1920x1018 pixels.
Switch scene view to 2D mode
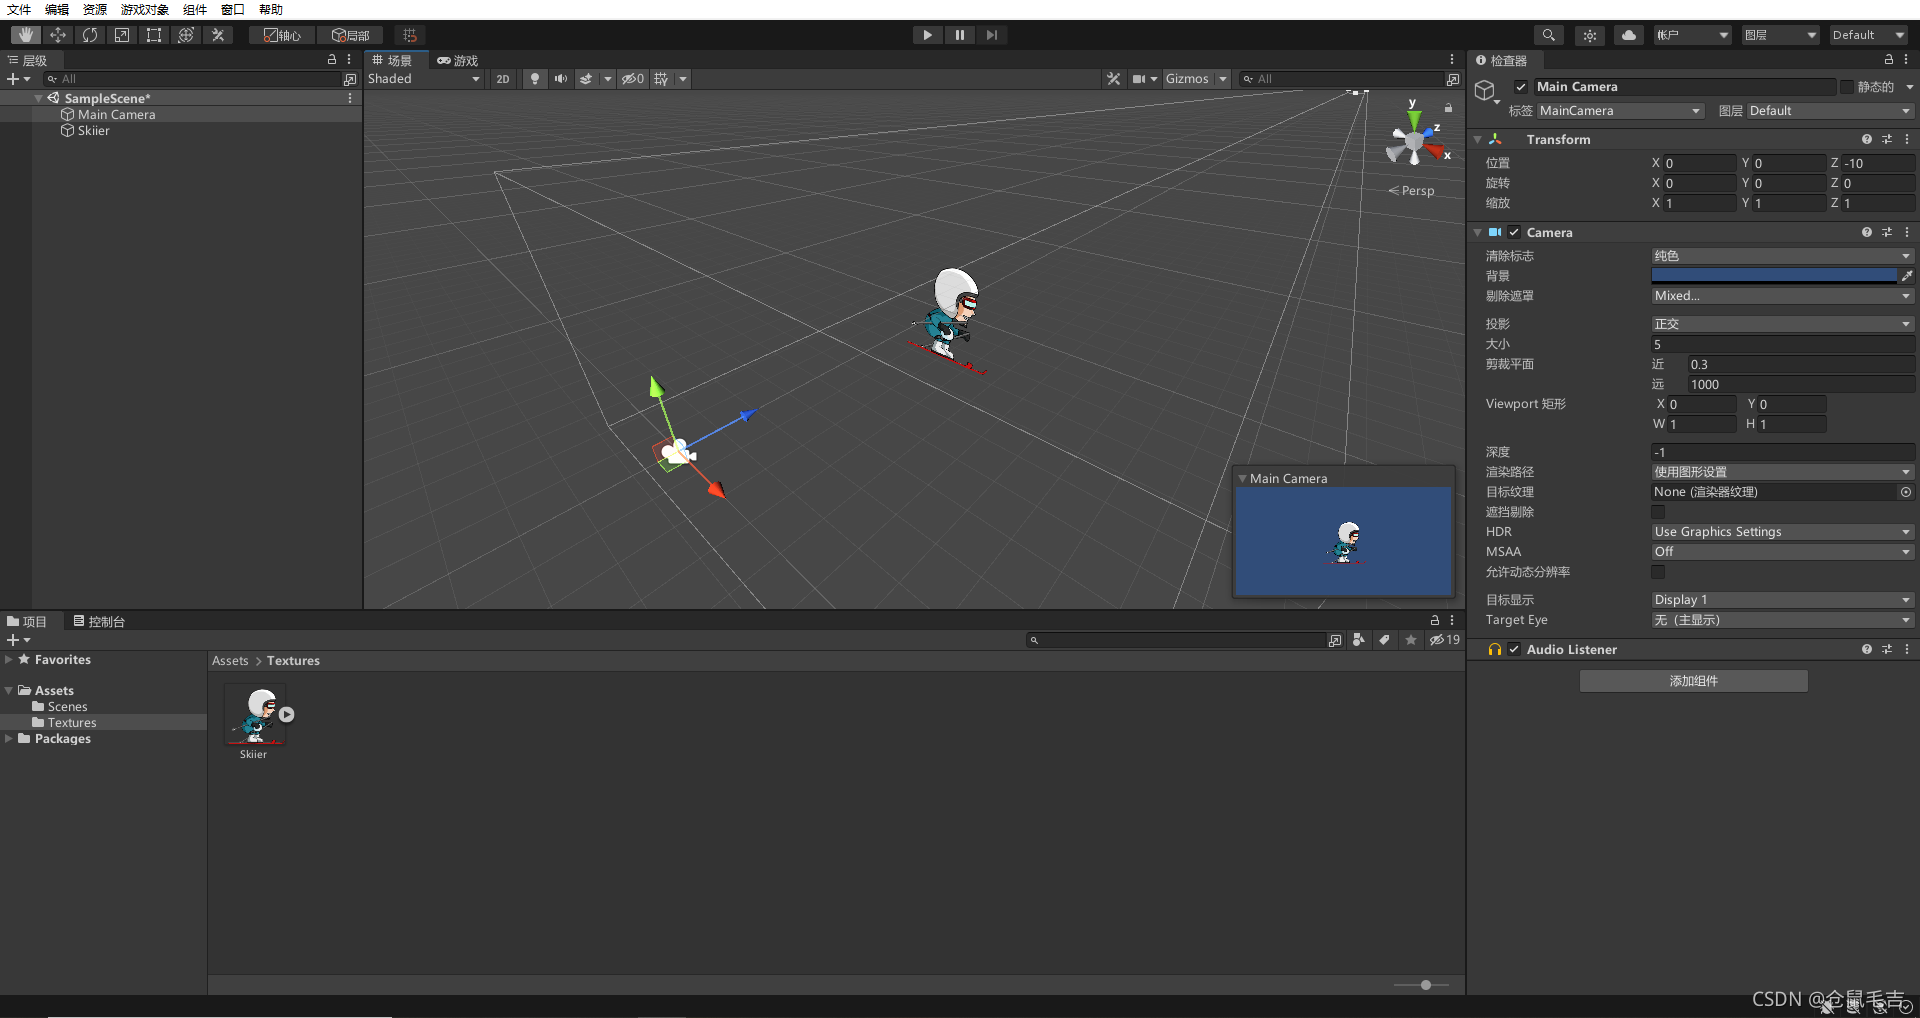click(x=502, y=79)
